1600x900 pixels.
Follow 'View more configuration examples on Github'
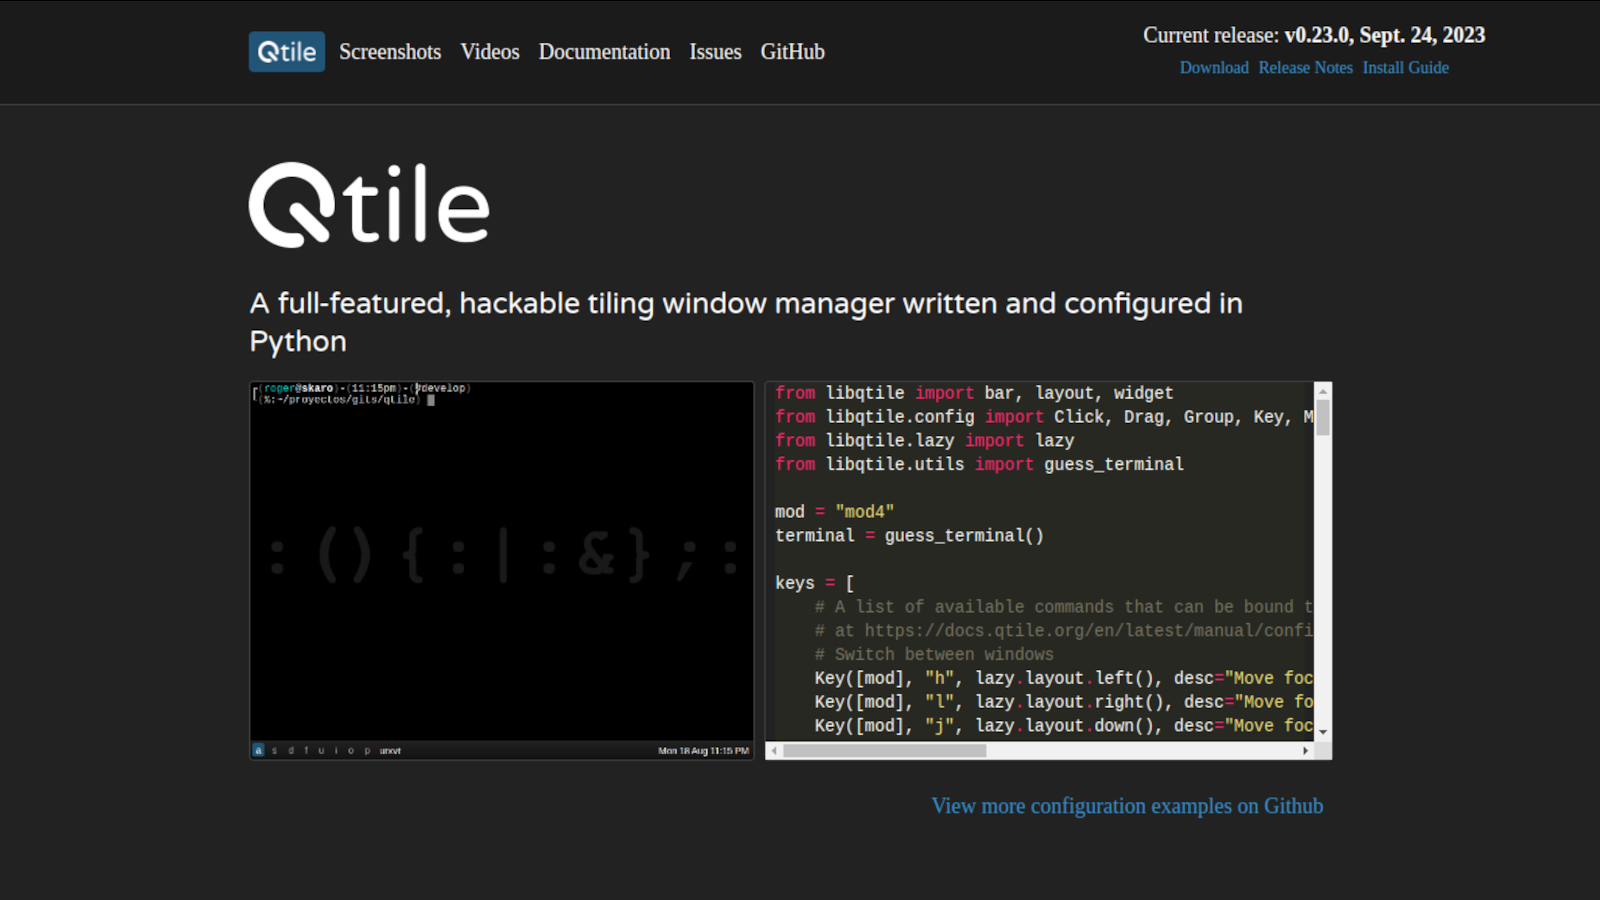click(1127, 806)
